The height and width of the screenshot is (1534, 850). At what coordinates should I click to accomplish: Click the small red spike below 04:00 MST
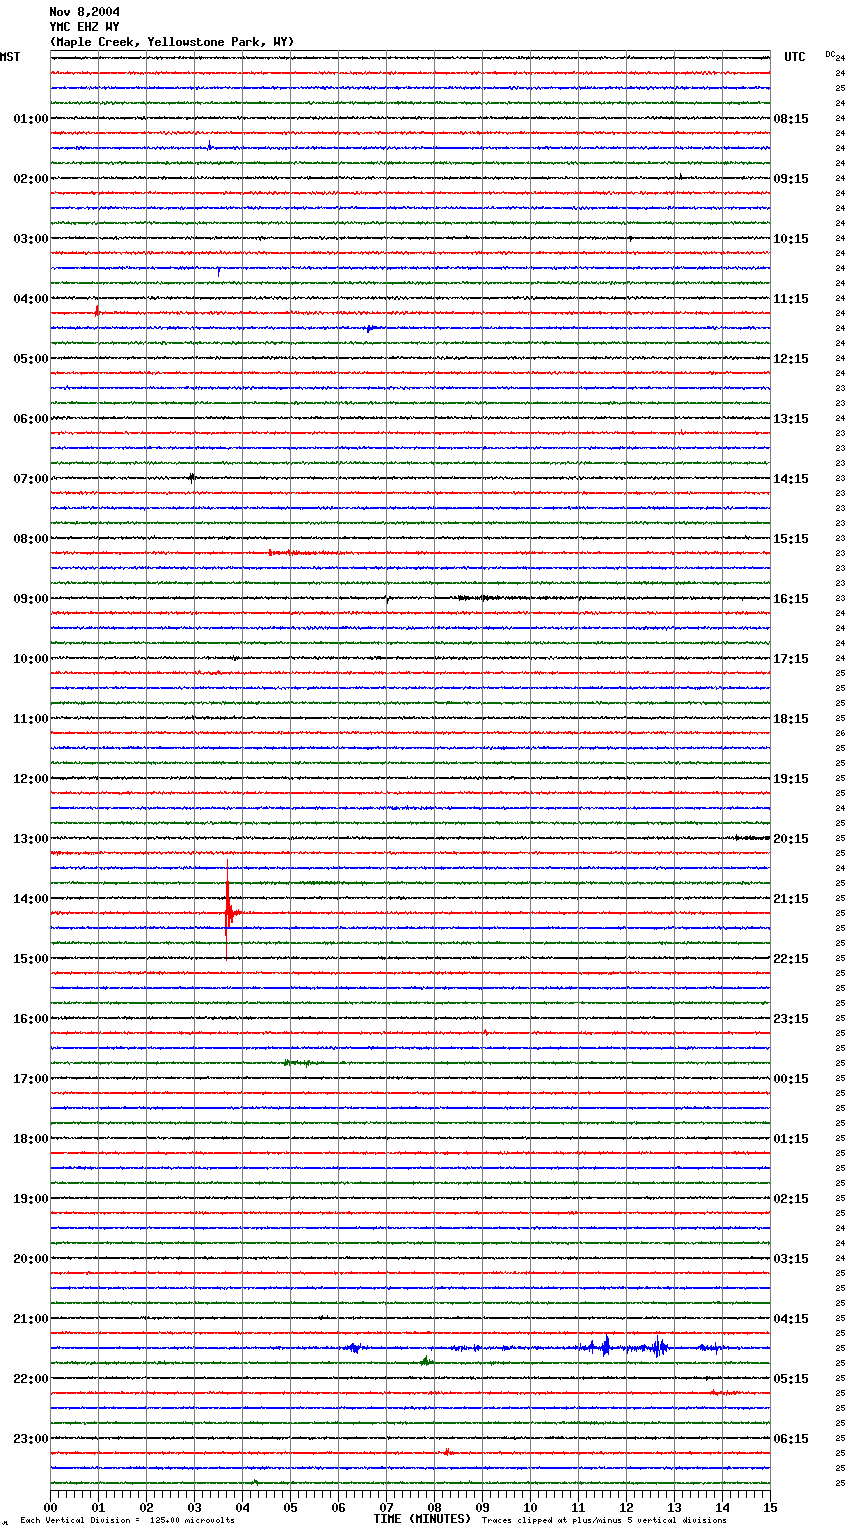(97, 311)
